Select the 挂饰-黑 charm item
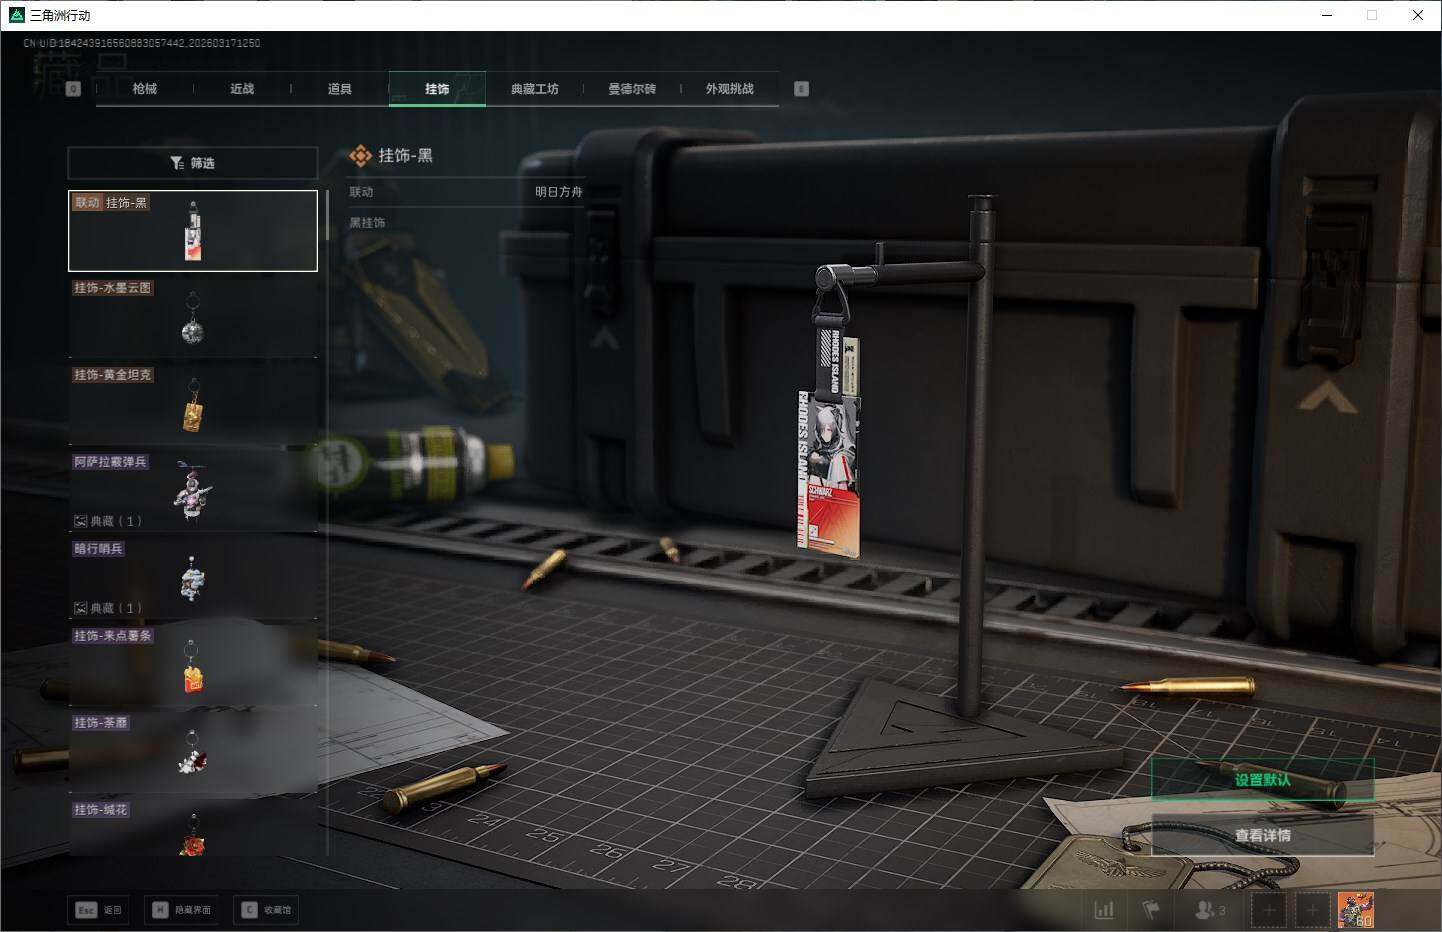This screenshot has width=1442, height=932. [192, 231]
